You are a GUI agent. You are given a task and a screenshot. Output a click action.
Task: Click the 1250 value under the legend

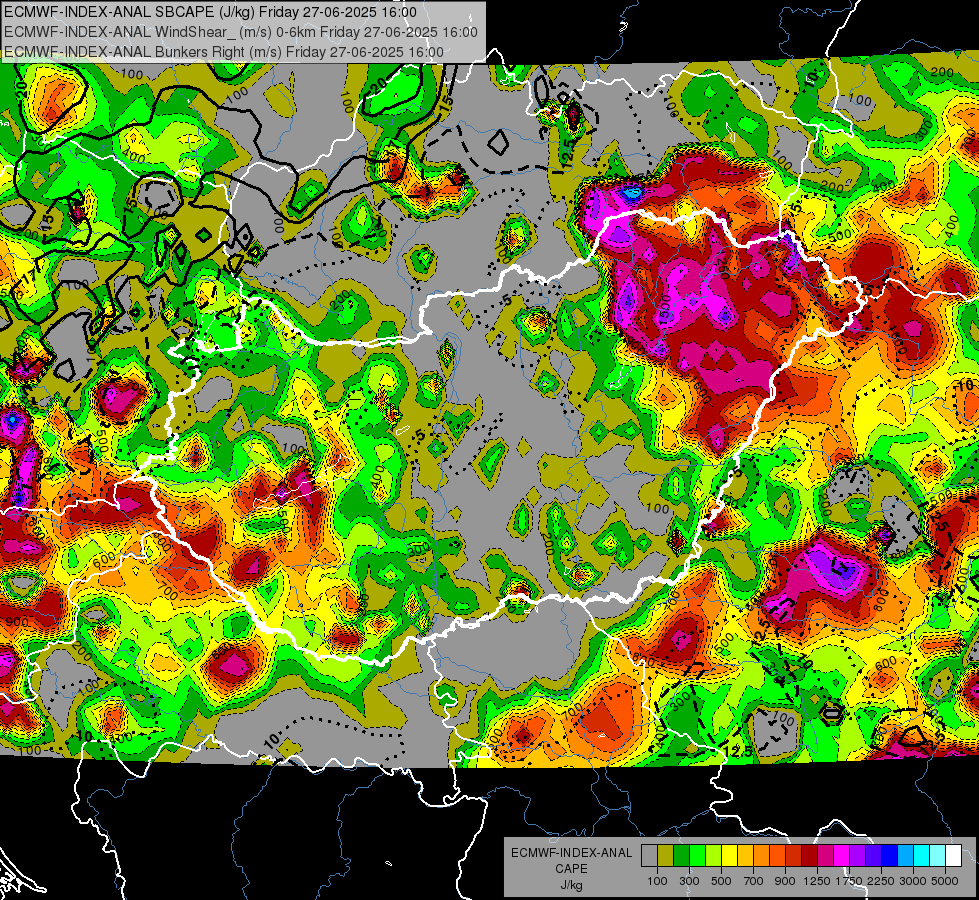point(817,881)
